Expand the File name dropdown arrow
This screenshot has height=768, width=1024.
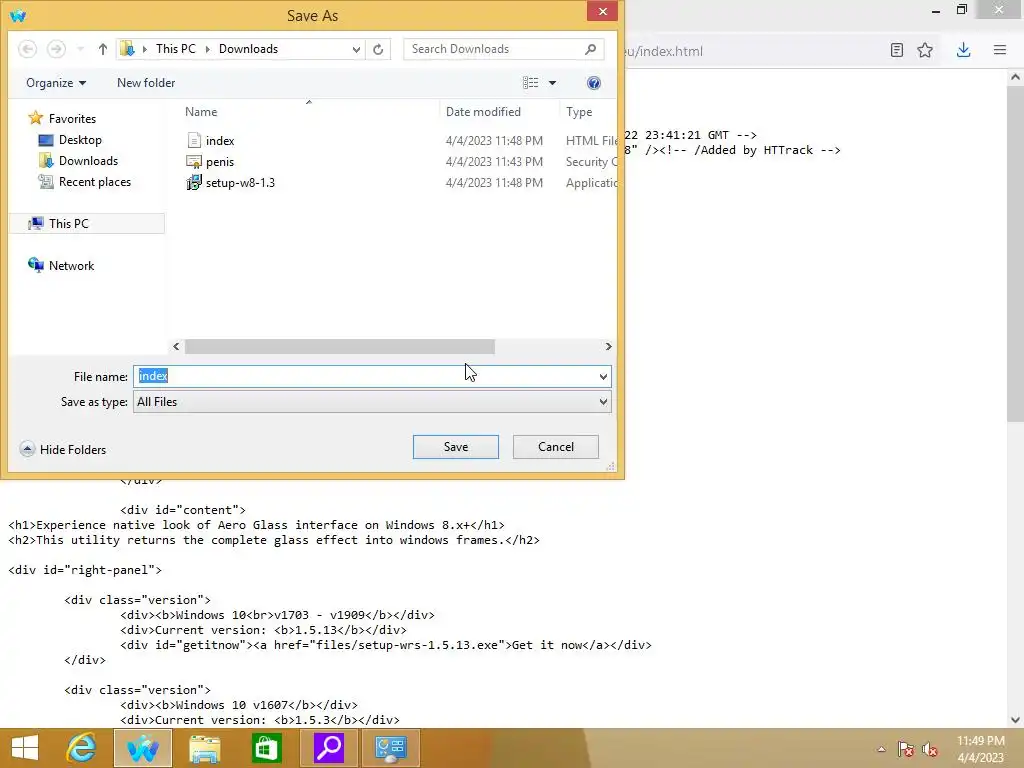tap(603, 377)
